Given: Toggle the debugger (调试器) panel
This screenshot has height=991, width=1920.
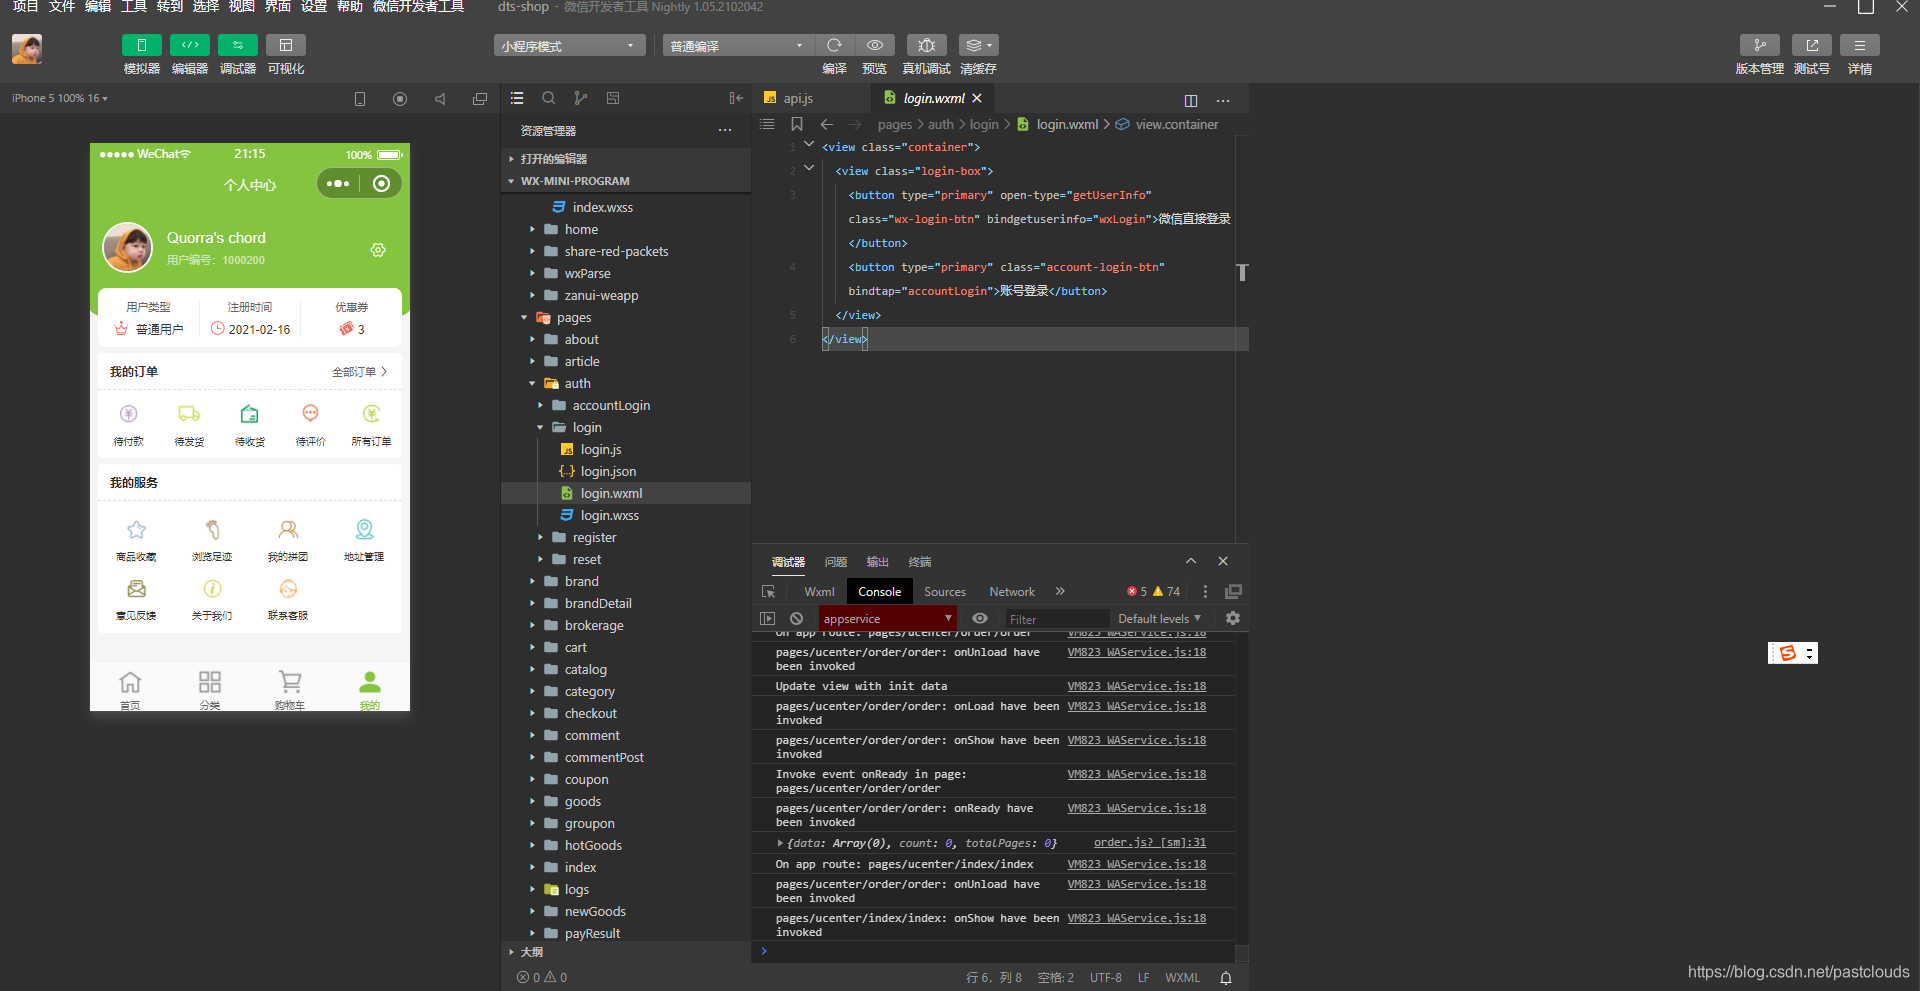Looking at the screenshot, I should [x=237, y=45].
